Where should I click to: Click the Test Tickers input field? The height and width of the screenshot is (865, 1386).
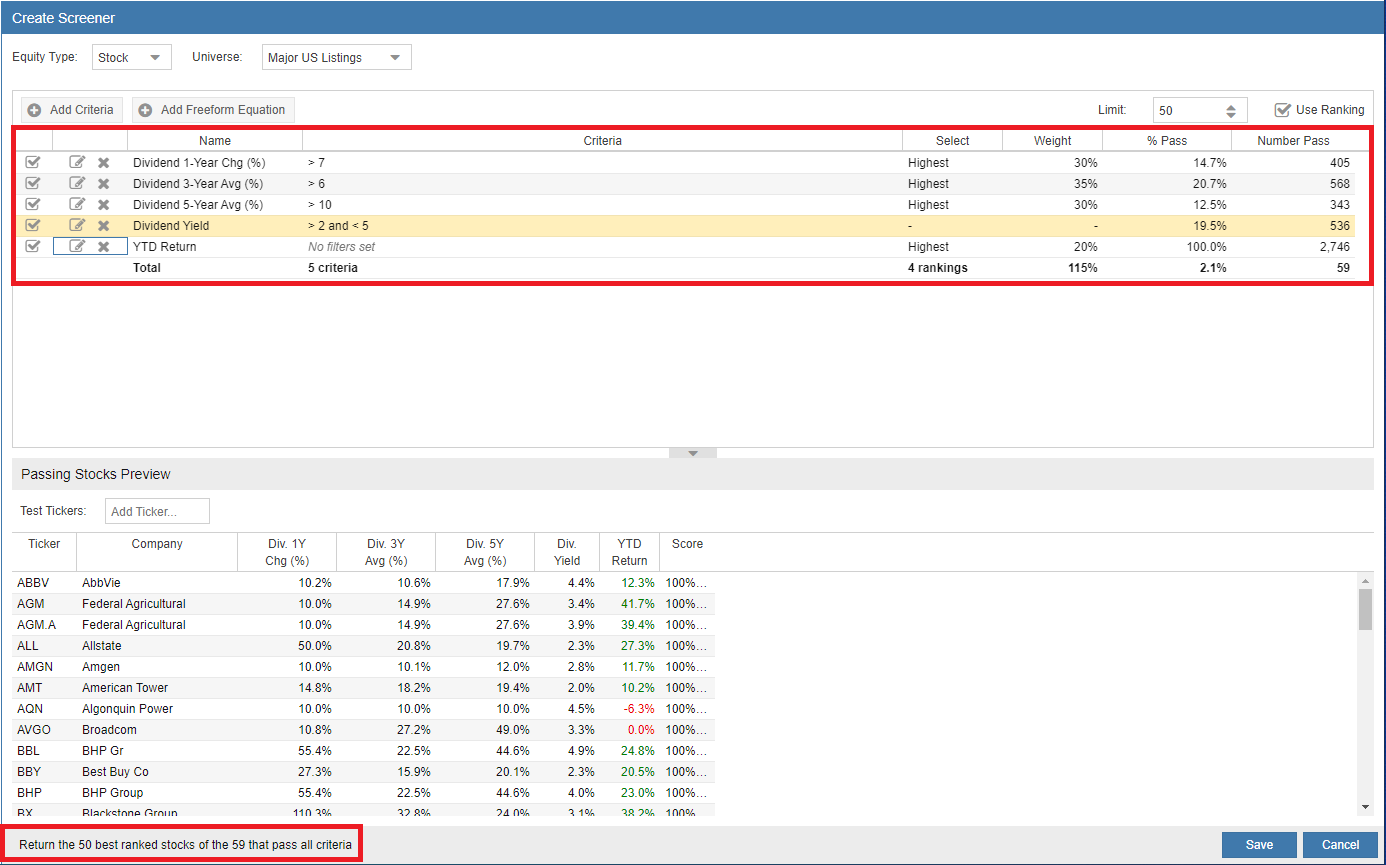click(157, 511)
